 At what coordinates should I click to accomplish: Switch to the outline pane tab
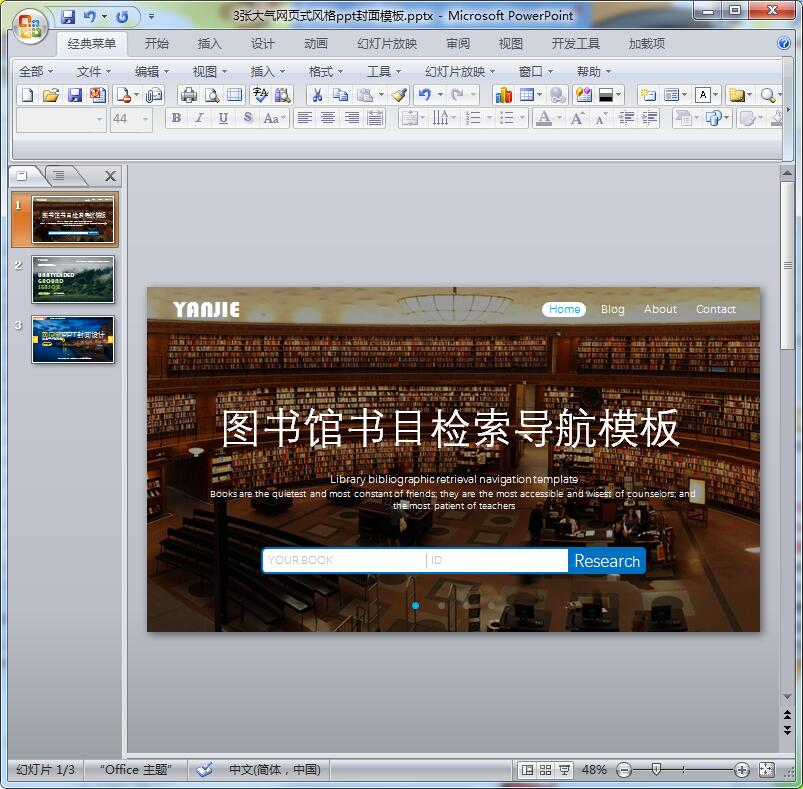click(x=60, y=176)
